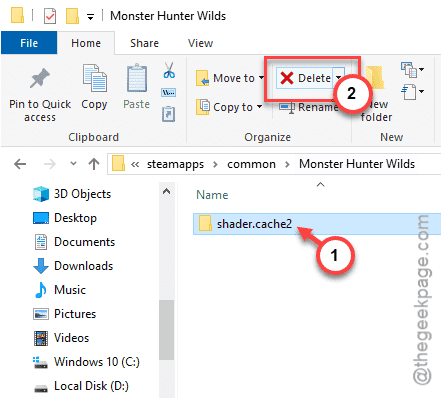Select Documents in navigation pane
The width and height of the screenshot is (441, 398).
point(74,242)
